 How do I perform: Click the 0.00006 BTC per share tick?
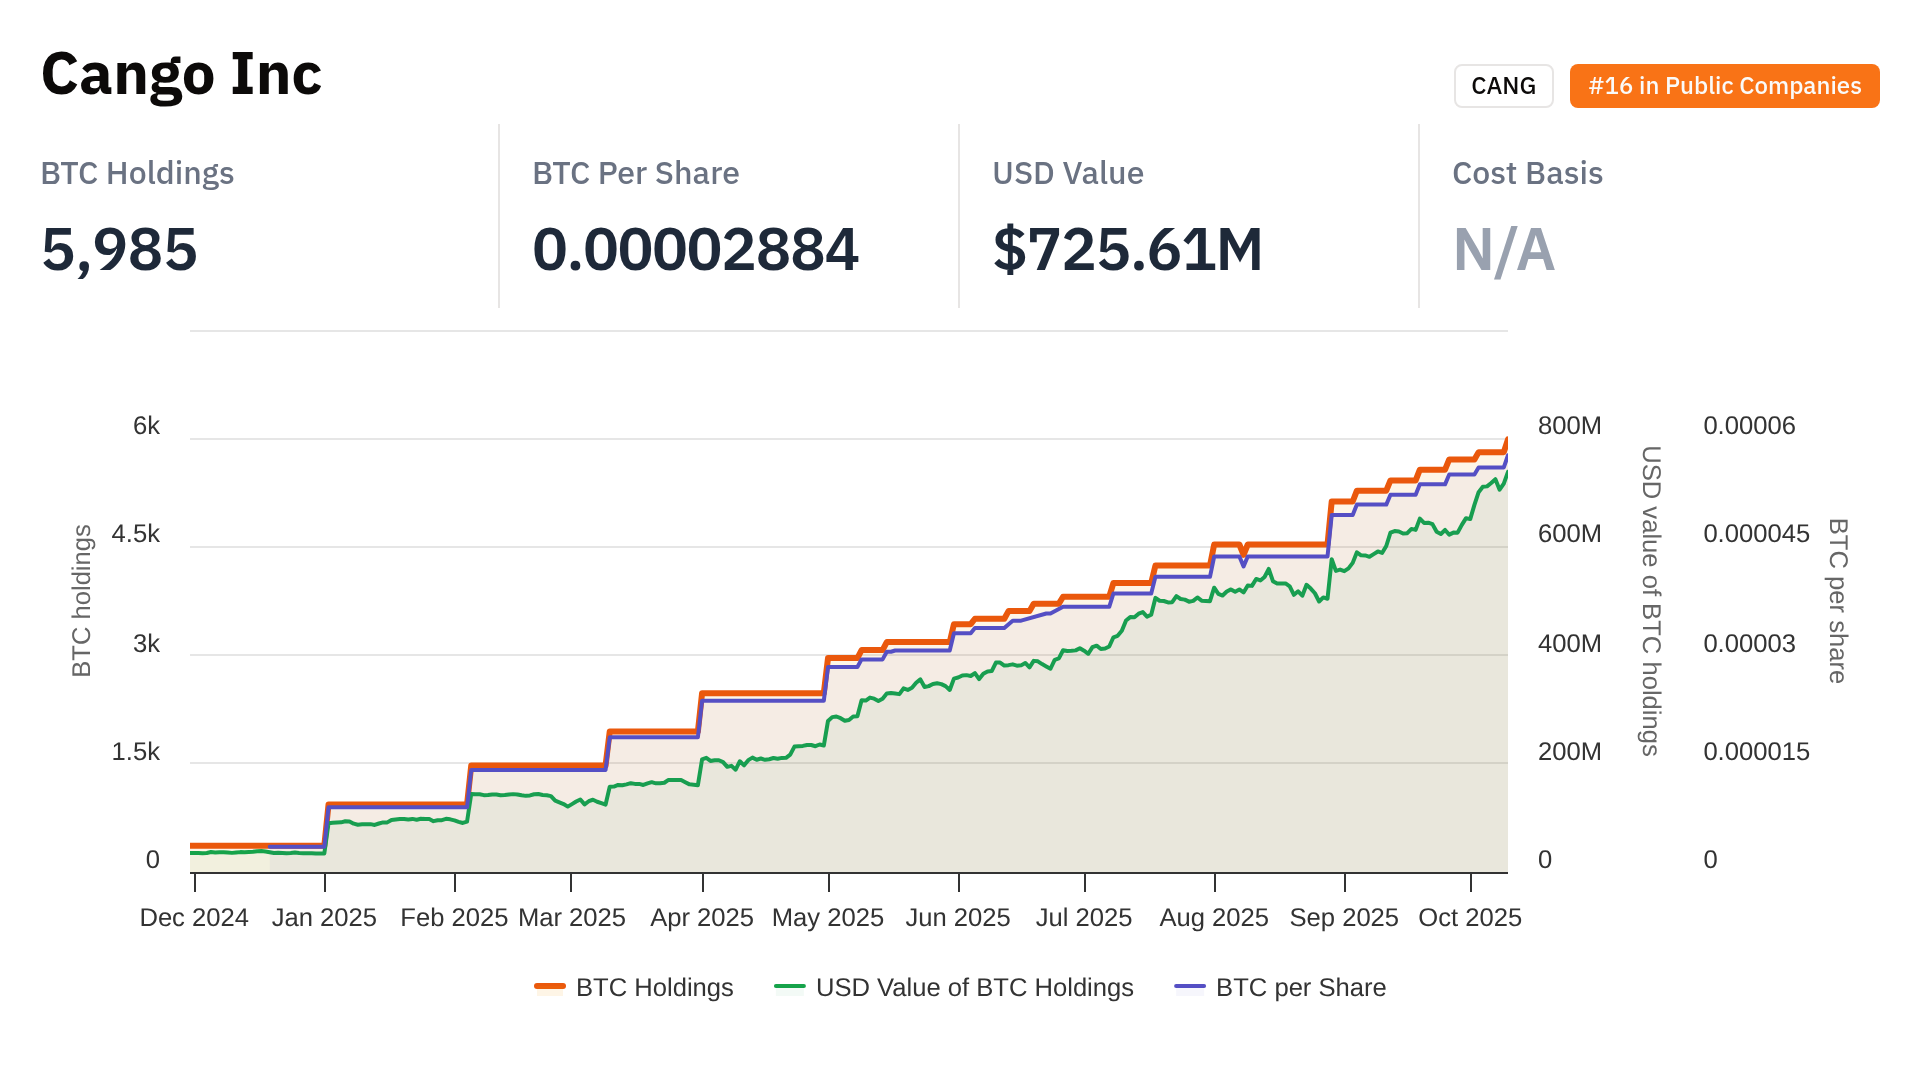[x=1749, y=426]
